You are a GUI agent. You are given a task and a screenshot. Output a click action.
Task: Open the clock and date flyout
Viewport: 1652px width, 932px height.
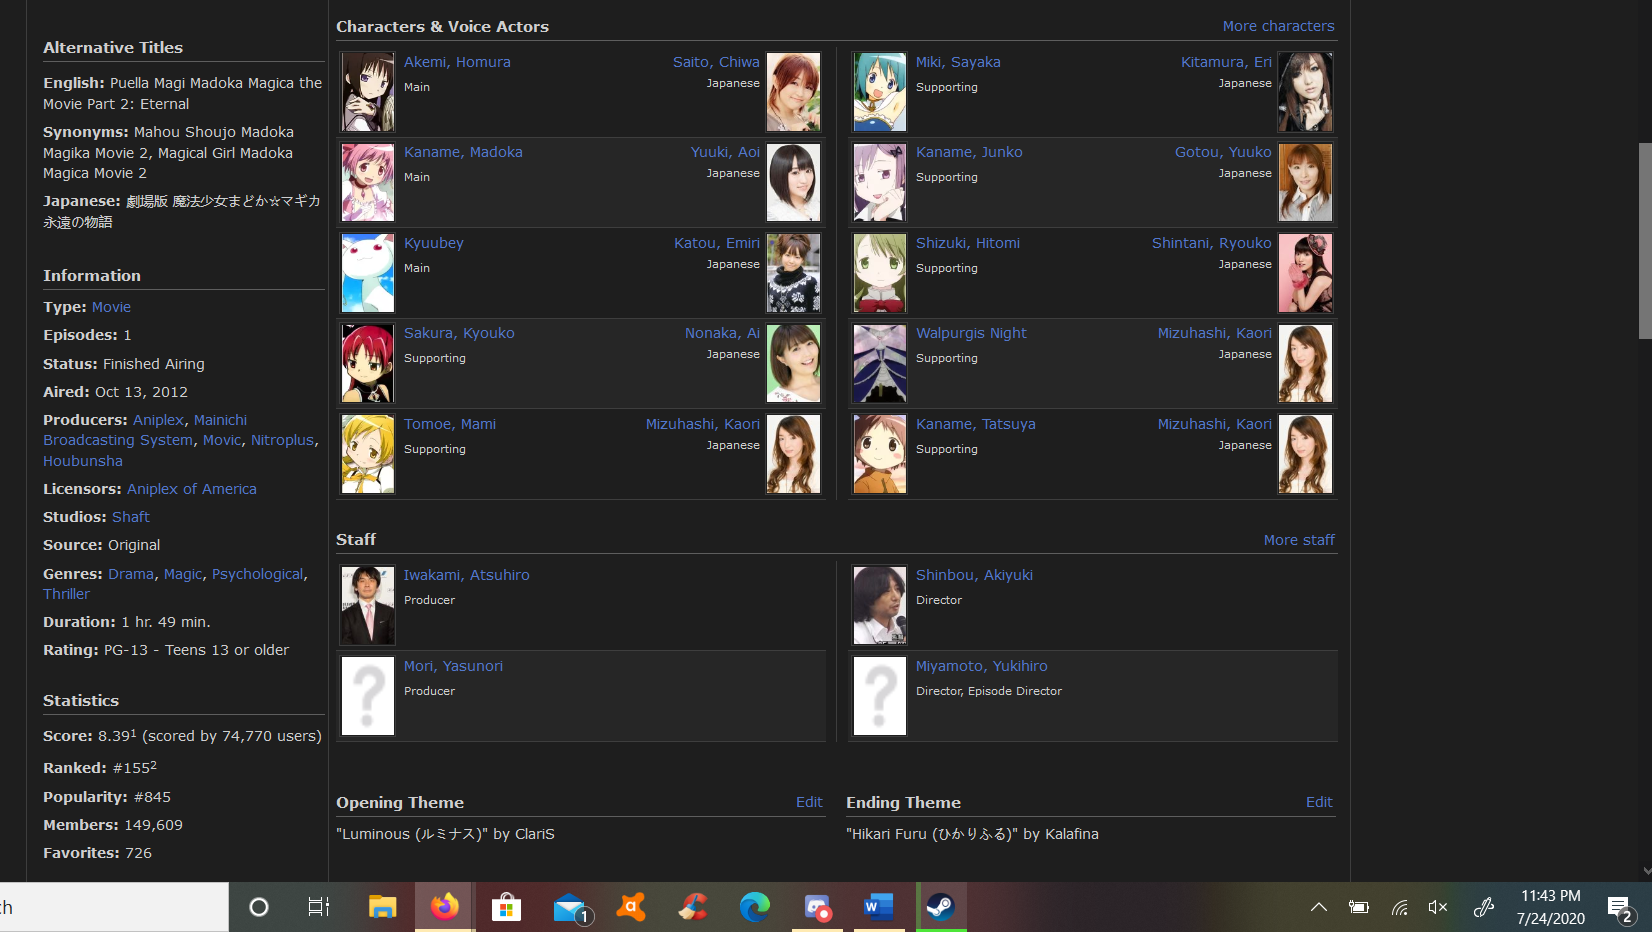tap(1550, 907)
